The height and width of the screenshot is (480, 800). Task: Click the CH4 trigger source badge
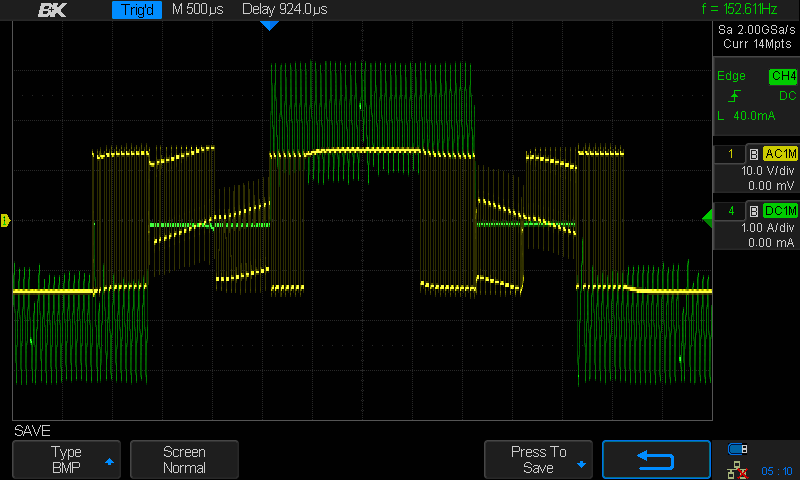(783, 76)
